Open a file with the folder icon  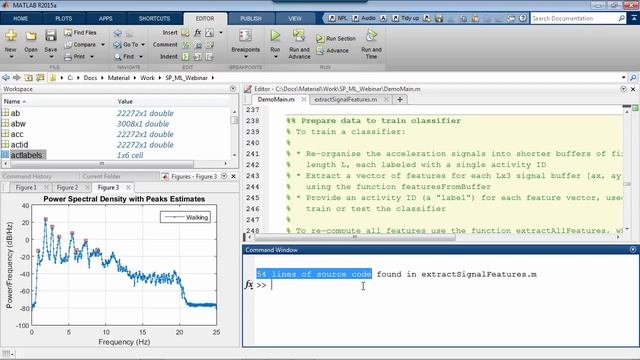pos(31,36)
